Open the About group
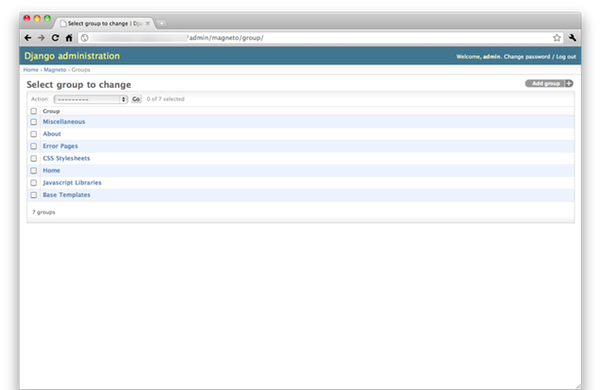The width and height of the screenshot is (600, 390). pyautogui.click(x=52, y=134)
